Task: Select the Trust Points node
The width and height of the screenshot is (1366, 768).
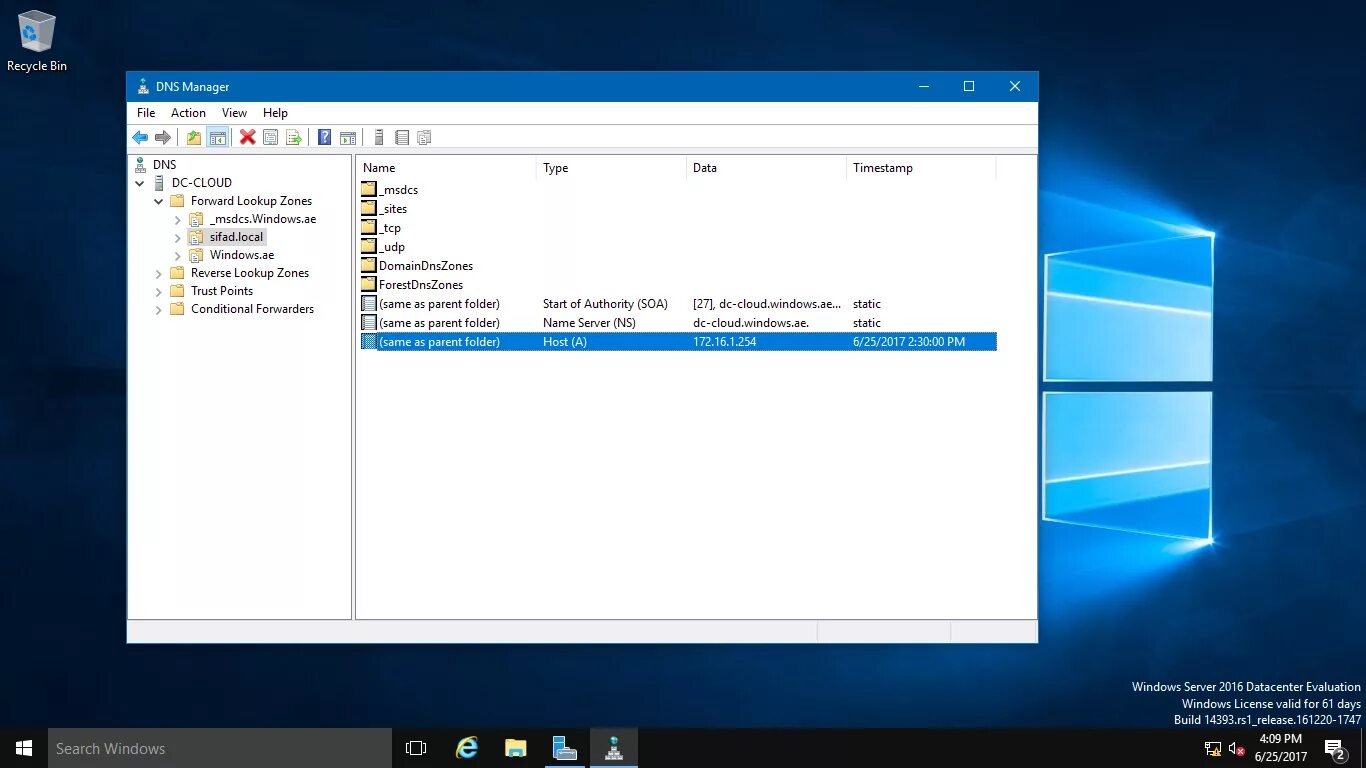Action: (x=221, y=290)
